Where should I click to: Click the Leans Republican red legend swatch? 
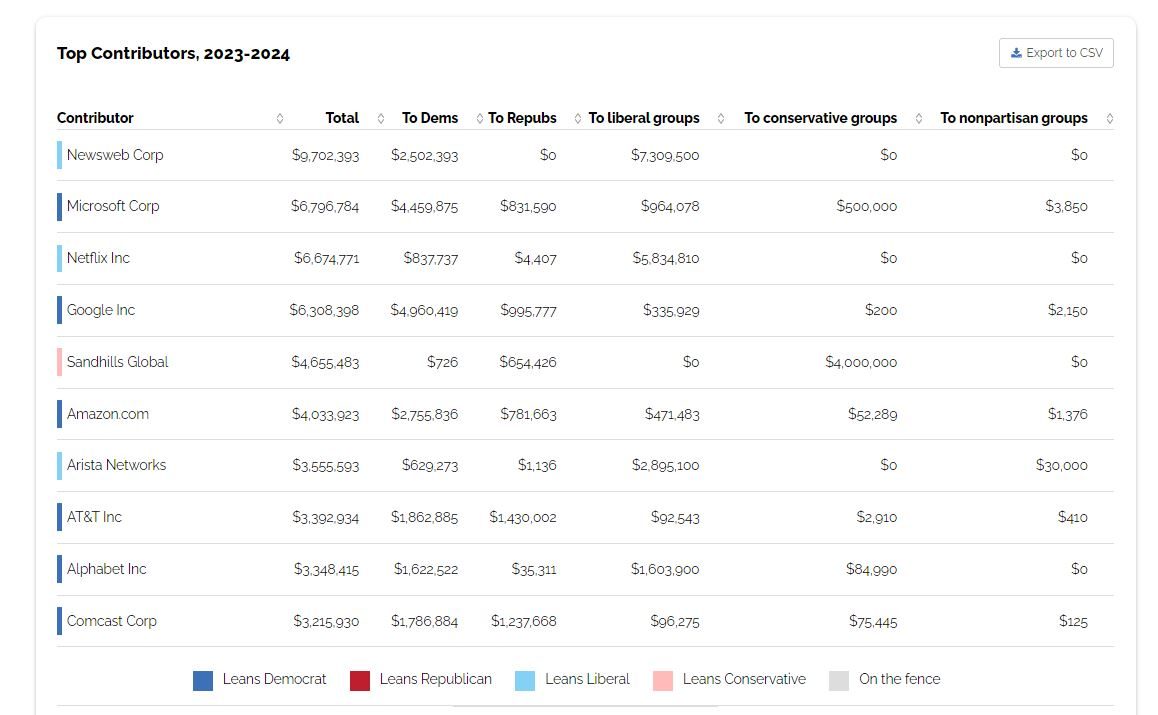[x=360, y=680]
